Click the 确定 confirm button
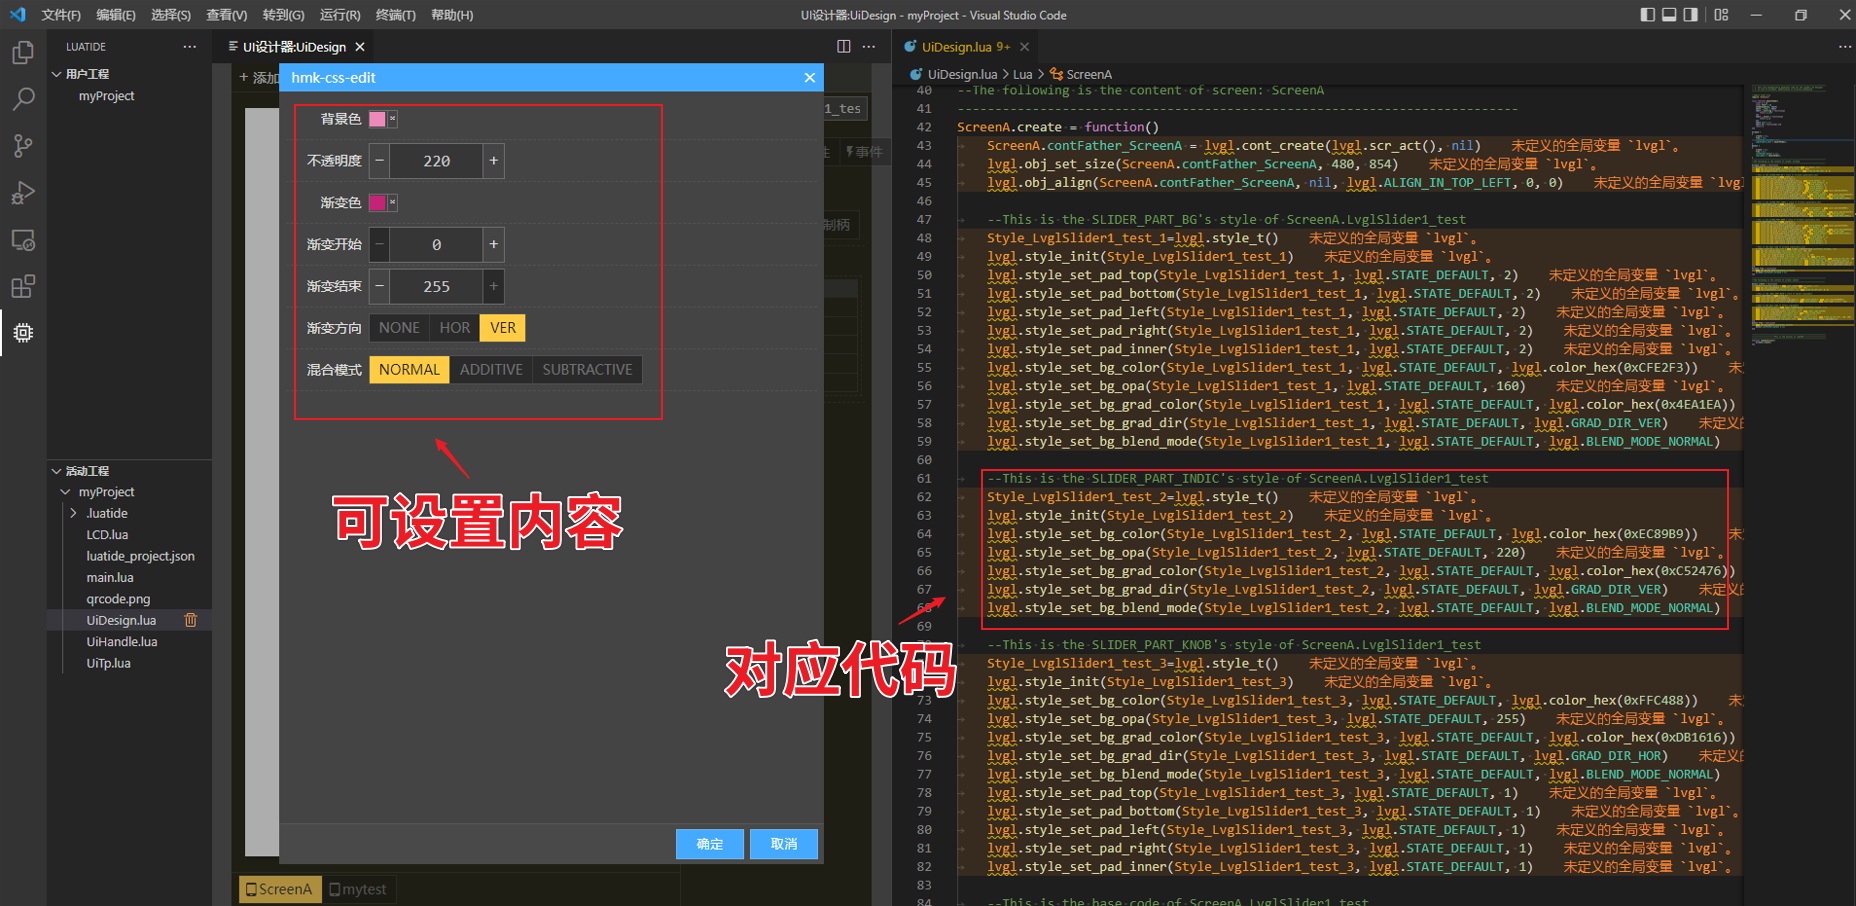 coord(709,844)
